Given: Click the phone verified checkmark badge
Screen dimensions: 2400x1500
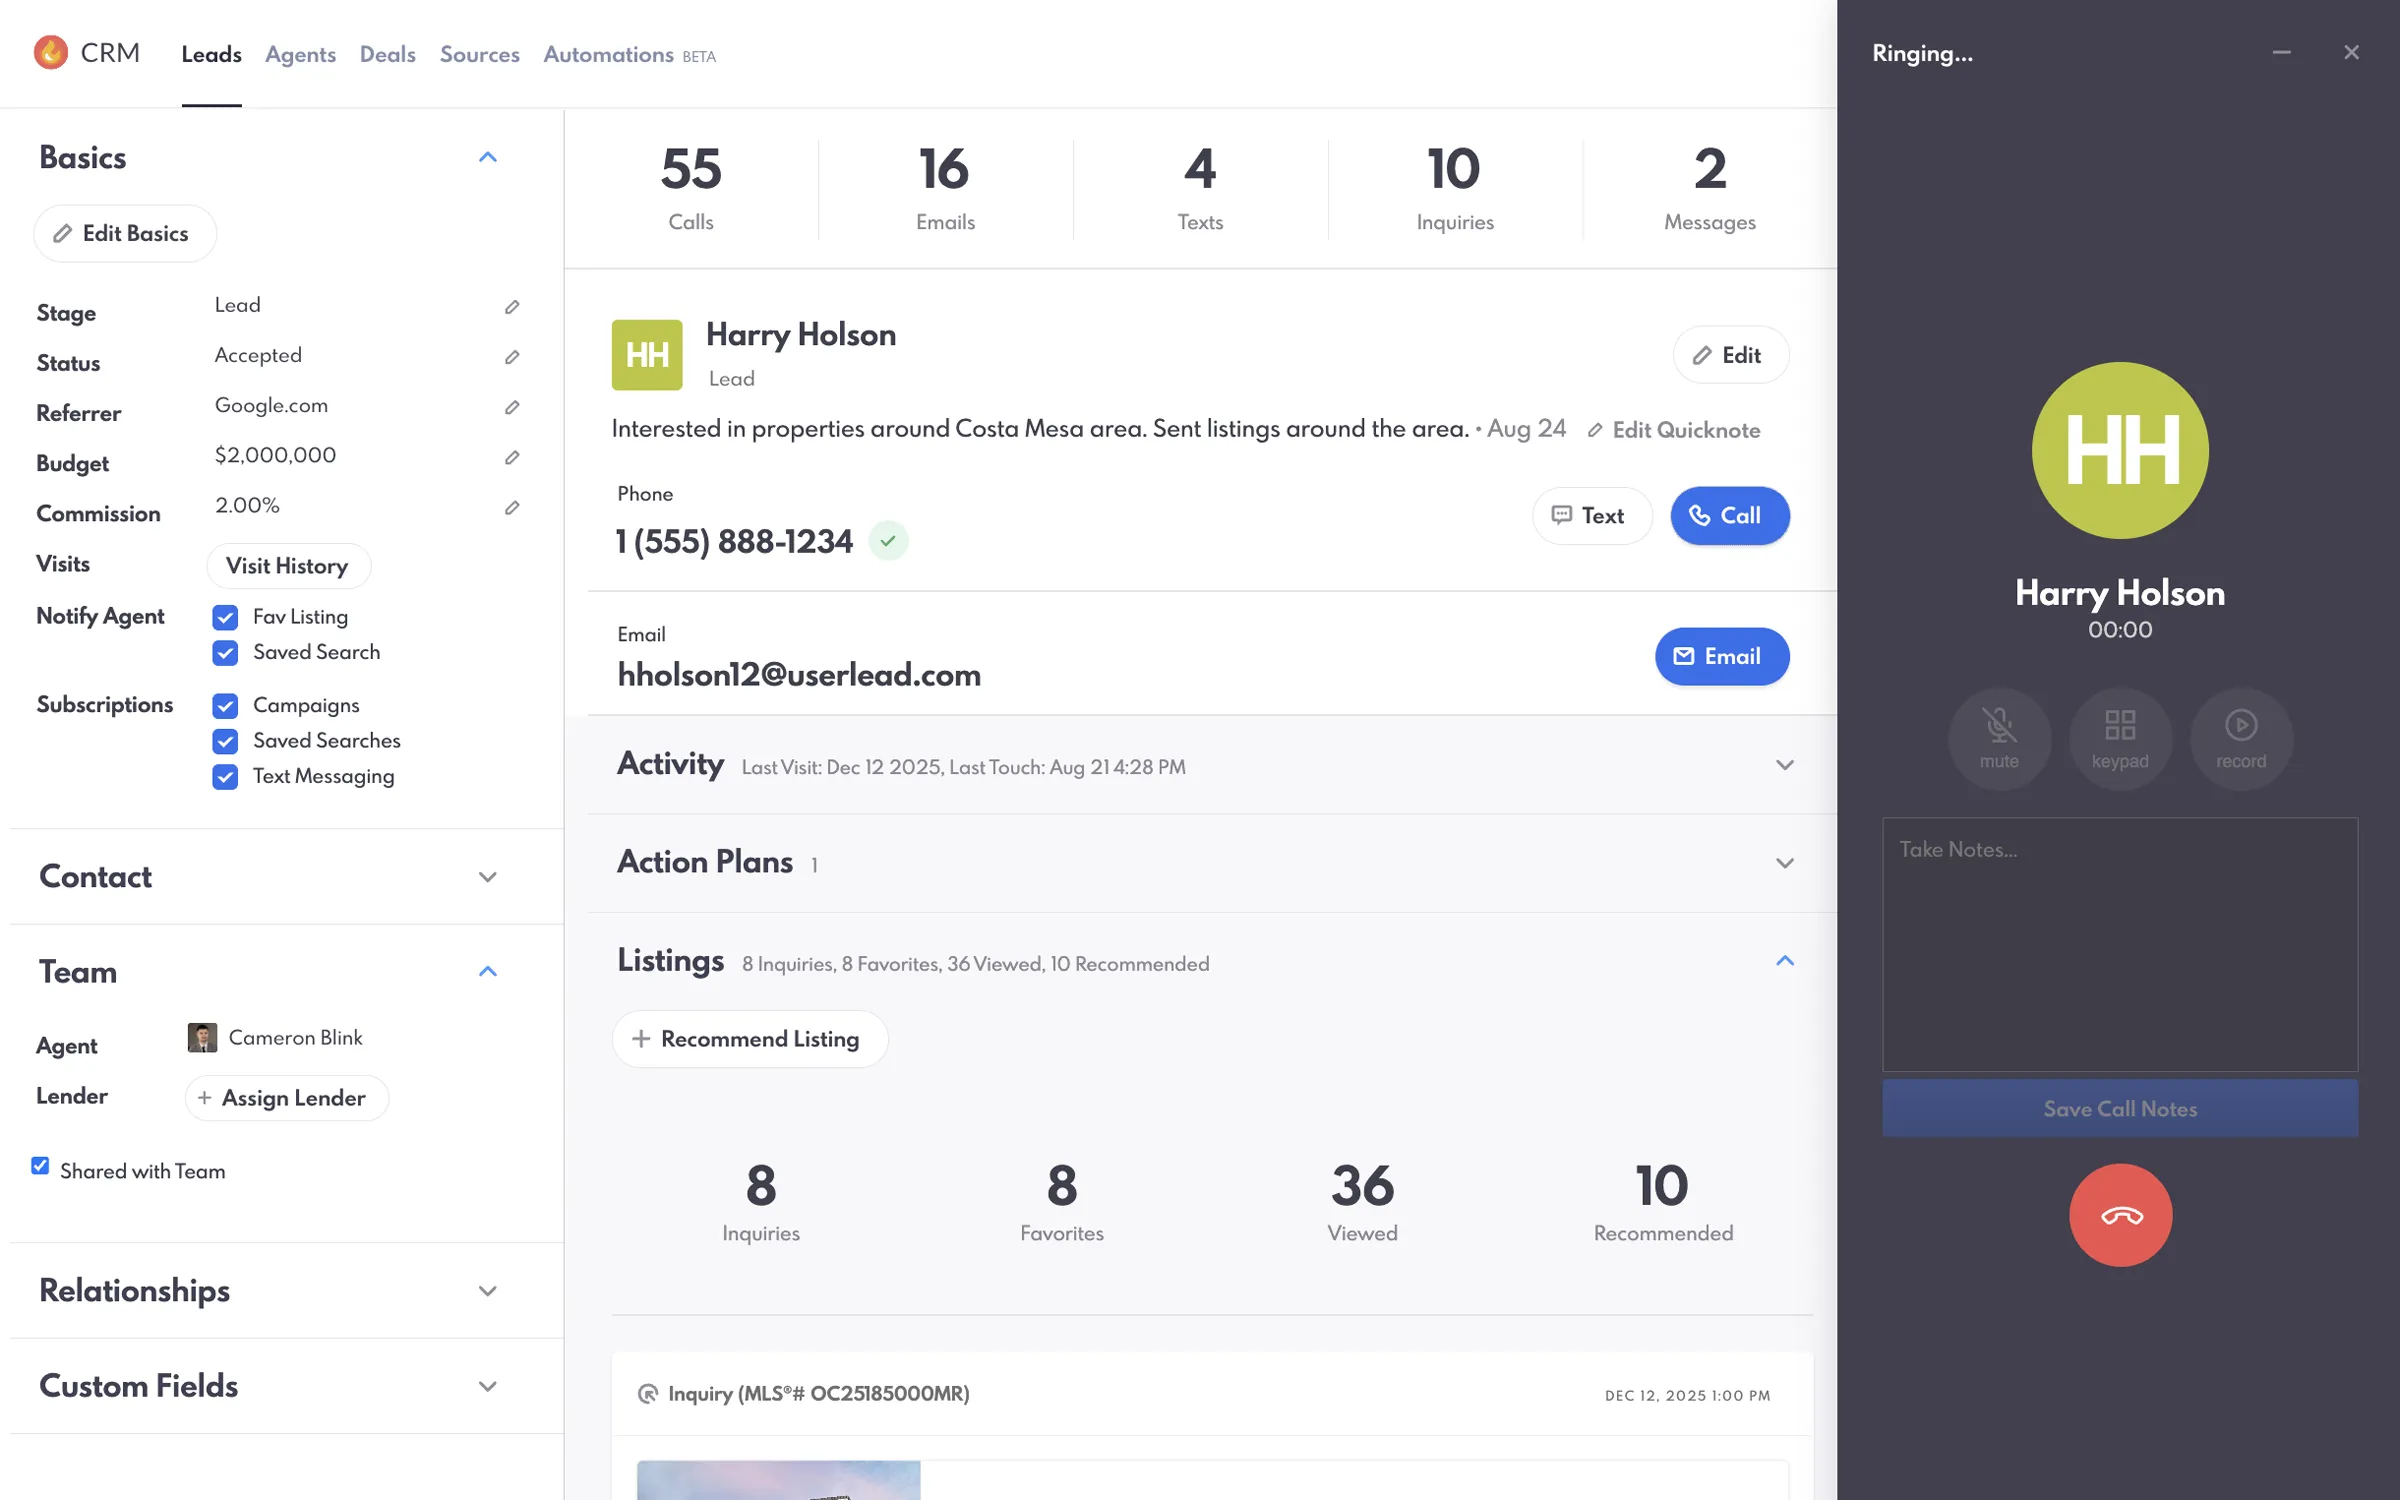Looking at the screenshot, I should point(888,541).
